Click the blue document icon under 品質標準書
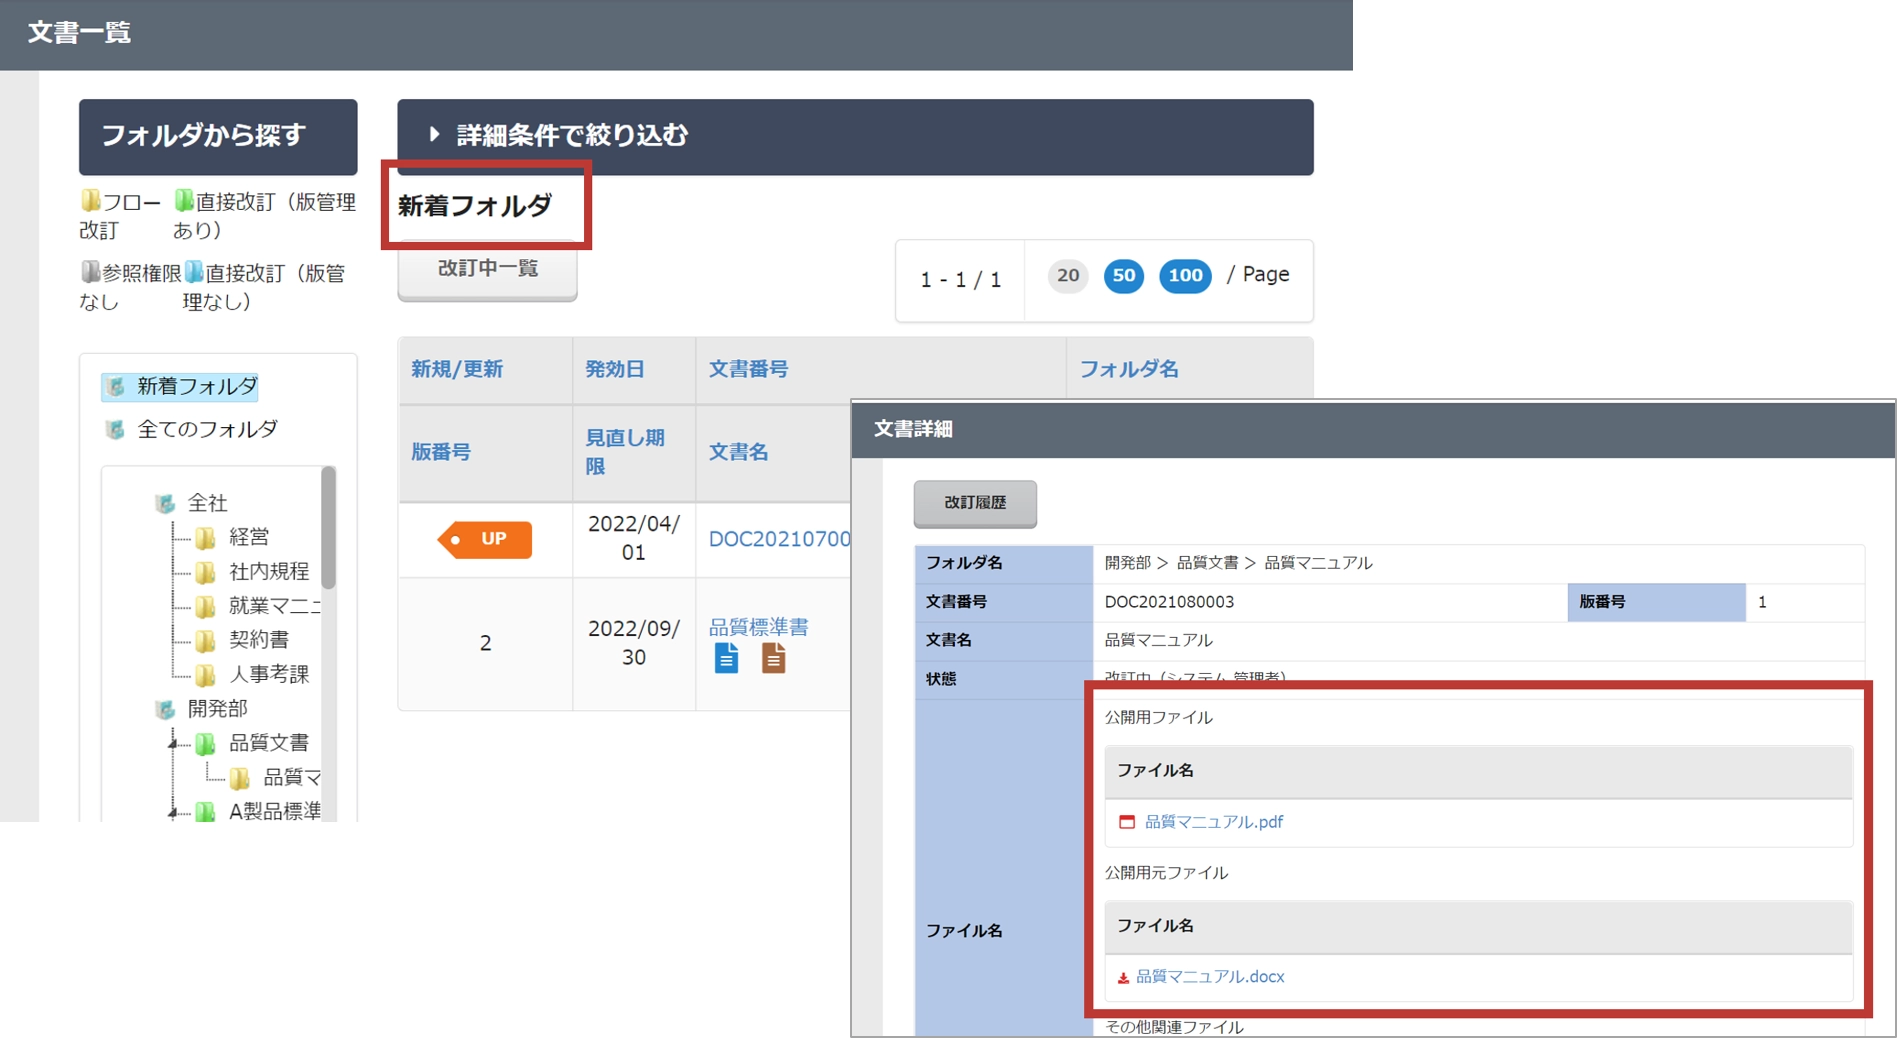 tap(727, 658)
